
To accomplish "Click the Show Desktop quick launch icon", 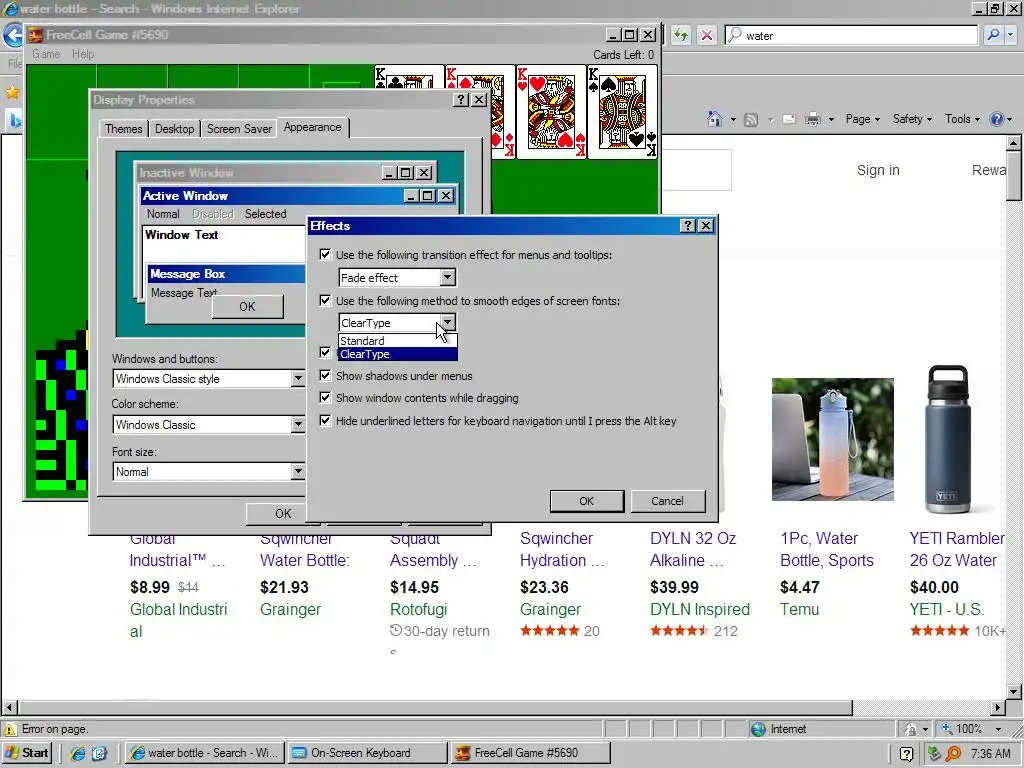I will point(99,754).
